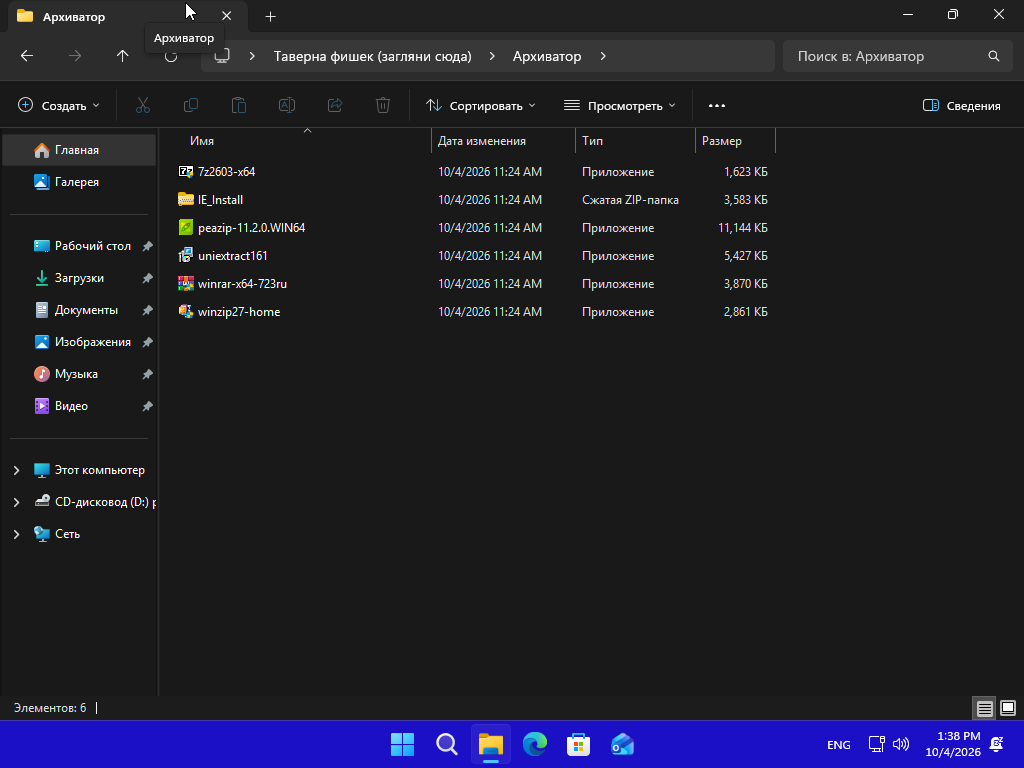The width and height of the screenshot is (1024, 768).
Task: Open taskbar Search
Action: coord(447,744)
